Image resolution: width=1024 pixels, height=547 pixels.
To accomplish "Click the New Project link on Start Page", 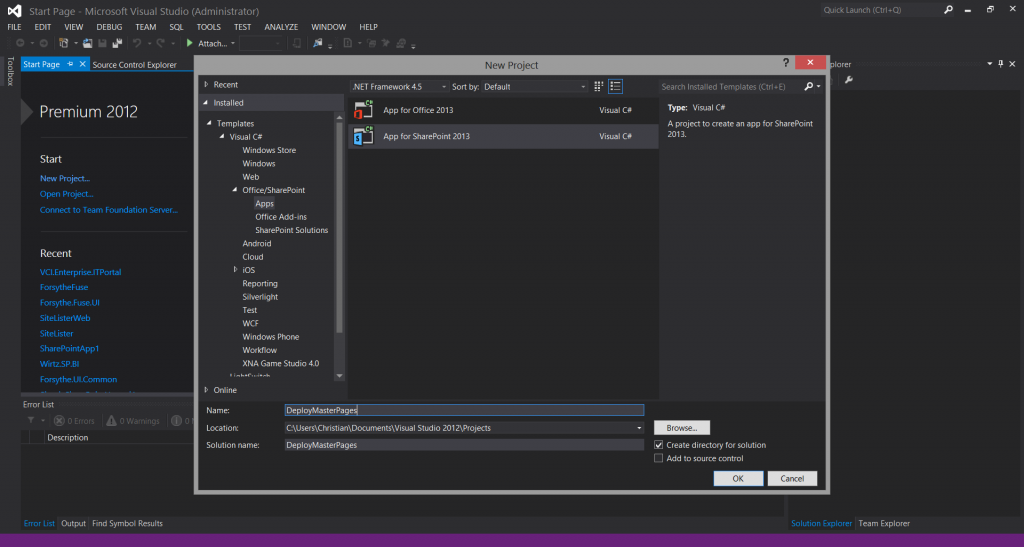I will point(65,178).
